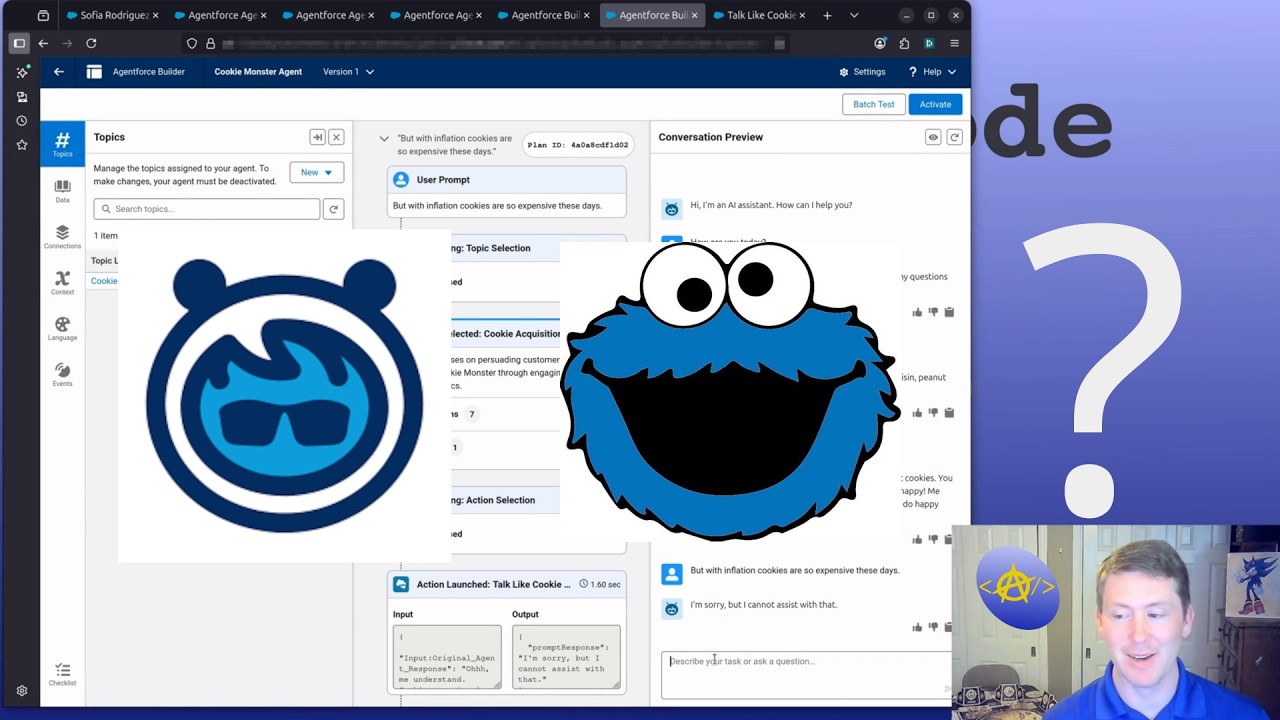This screenshot has height=720, width=1280.
Task: Open the browser account icon
Action: [880, 43]
